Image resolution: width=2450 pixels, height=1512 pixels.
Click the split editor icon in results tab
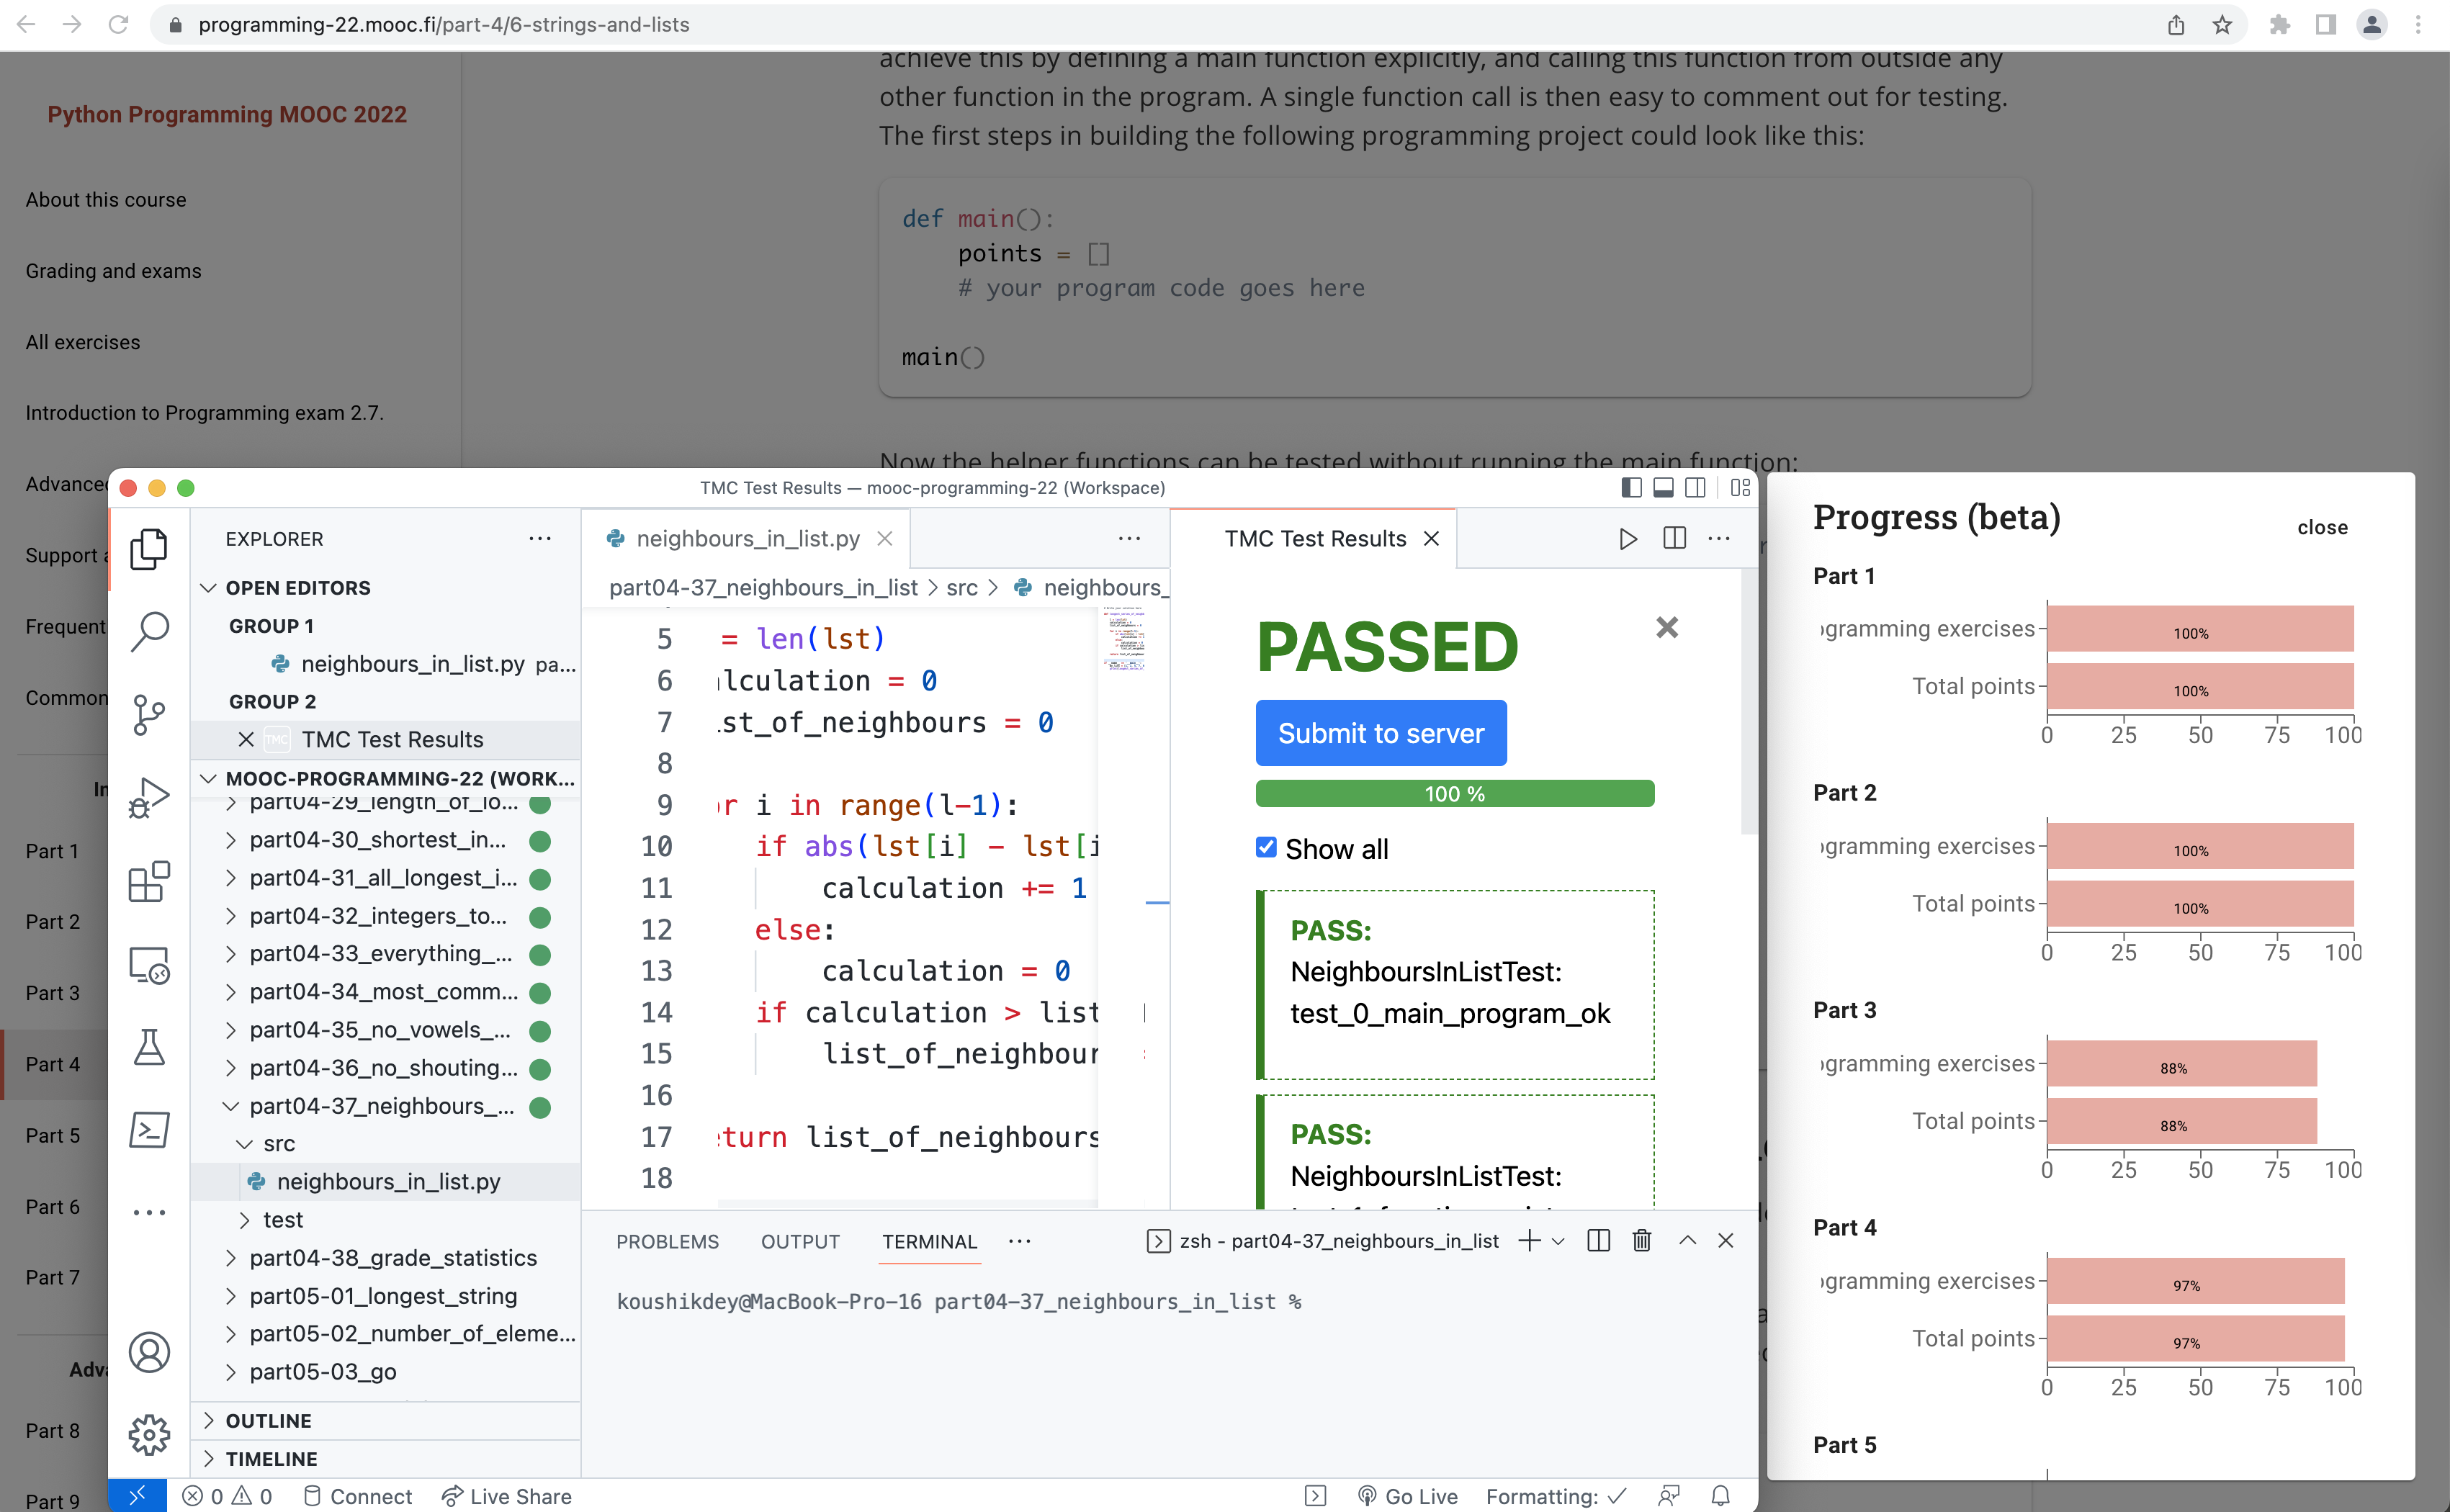pos(1674,538)
